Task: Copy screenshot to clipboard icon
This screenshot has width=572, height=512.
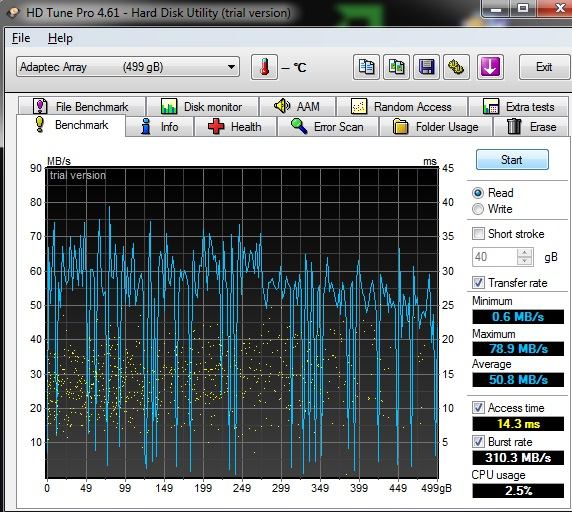Action: tap(396, 67)
